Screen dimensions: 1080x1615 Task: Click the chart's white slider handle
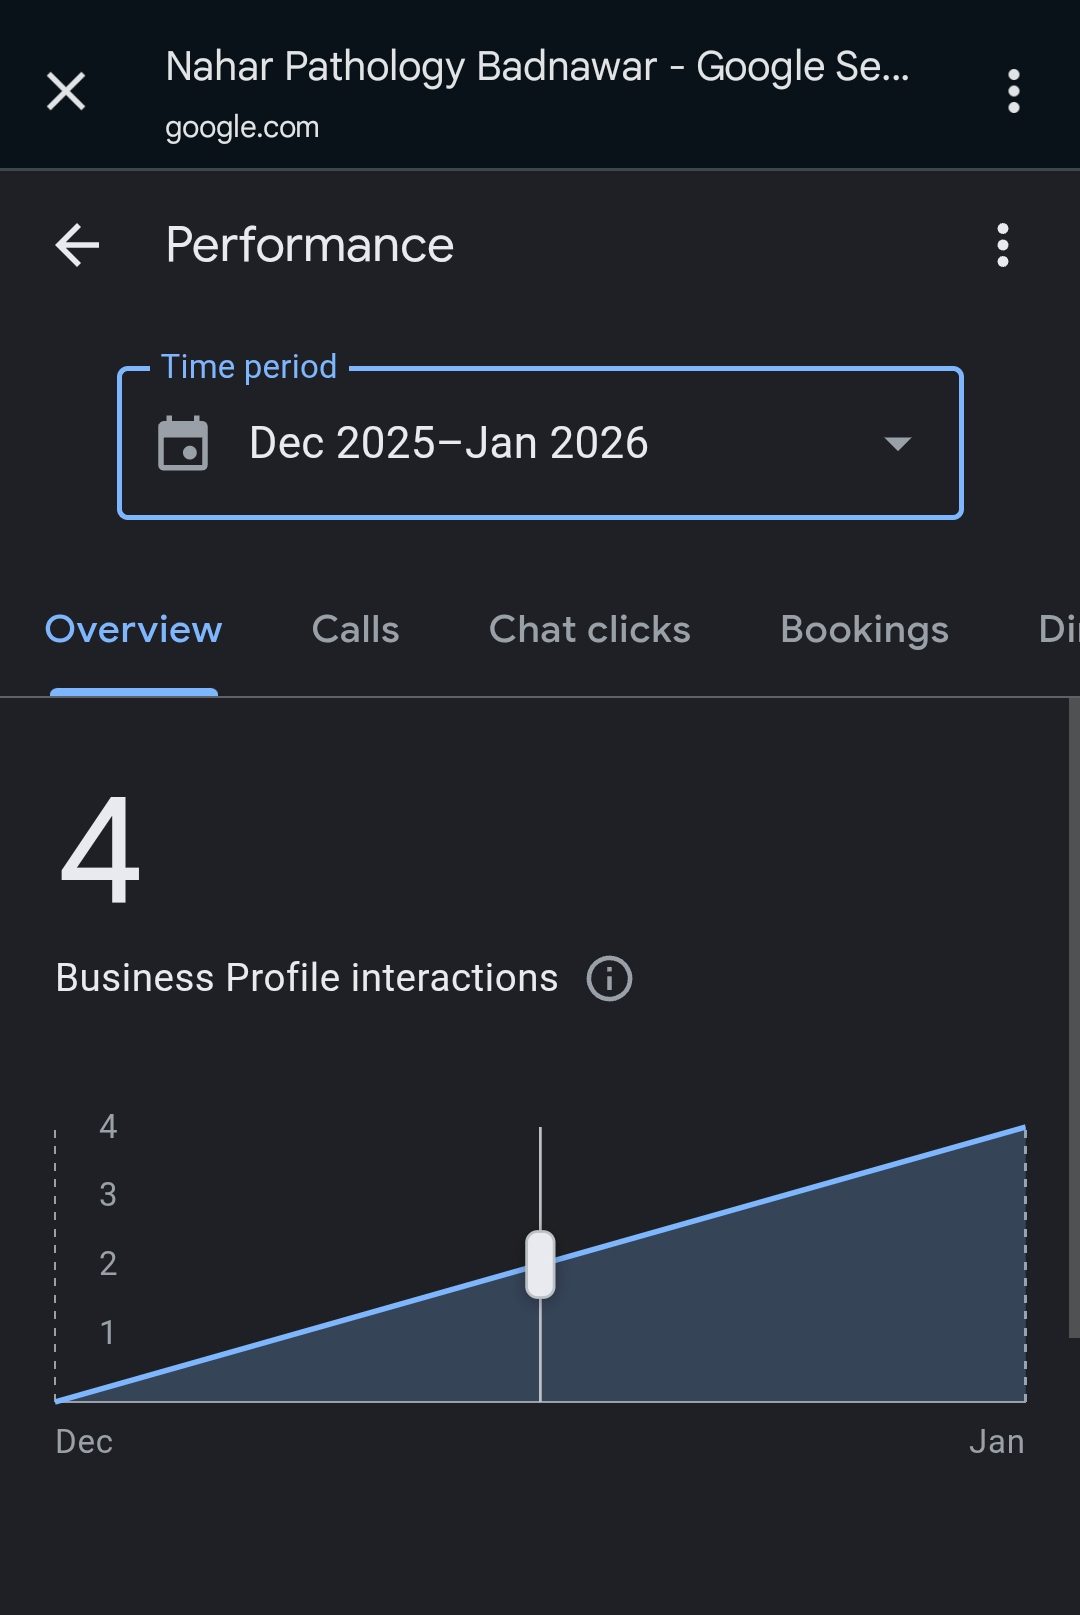point(540,1264)
